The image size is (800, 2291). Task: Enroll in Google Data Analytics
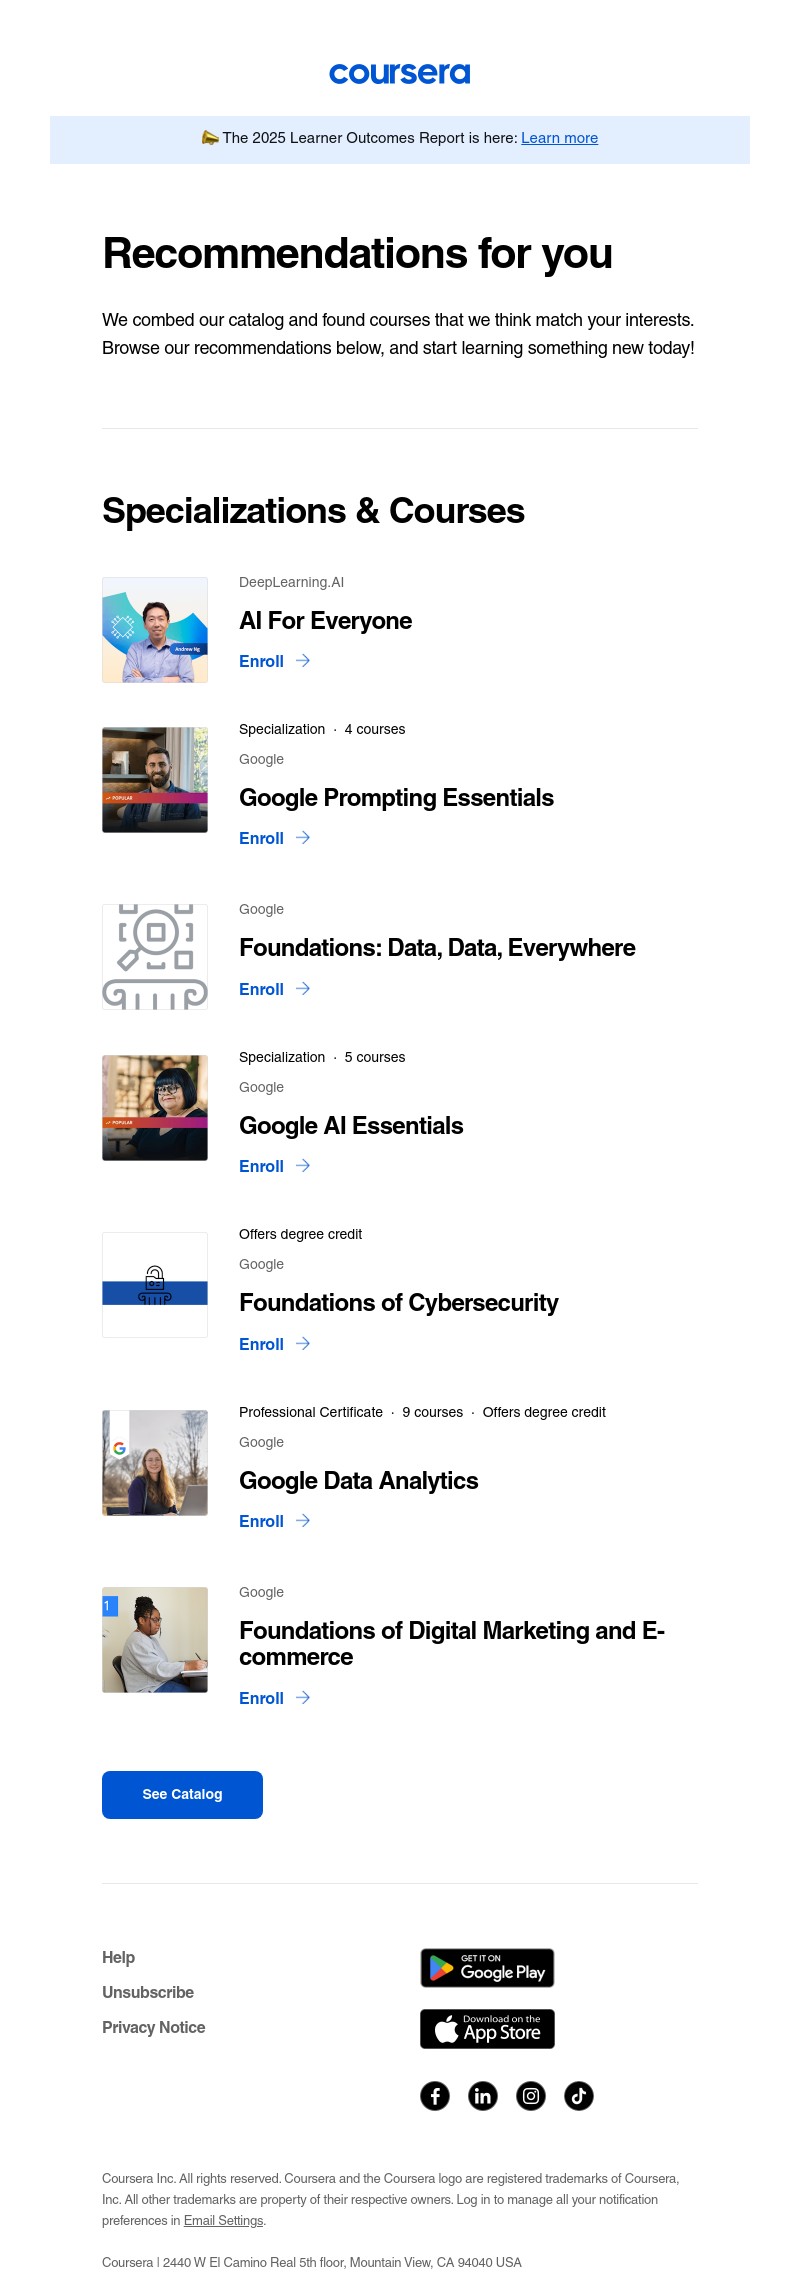(262, 1522)
